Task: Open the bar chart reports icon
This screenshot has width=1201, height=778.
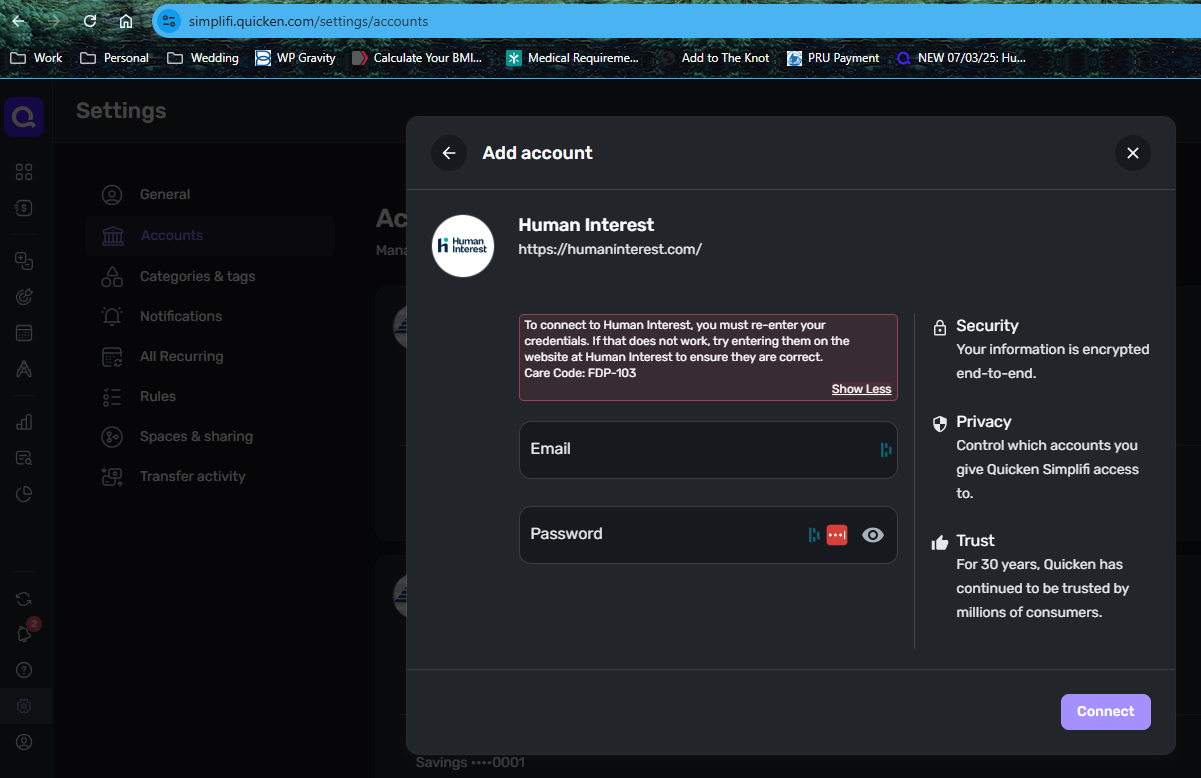Action: tap(24, 422)
